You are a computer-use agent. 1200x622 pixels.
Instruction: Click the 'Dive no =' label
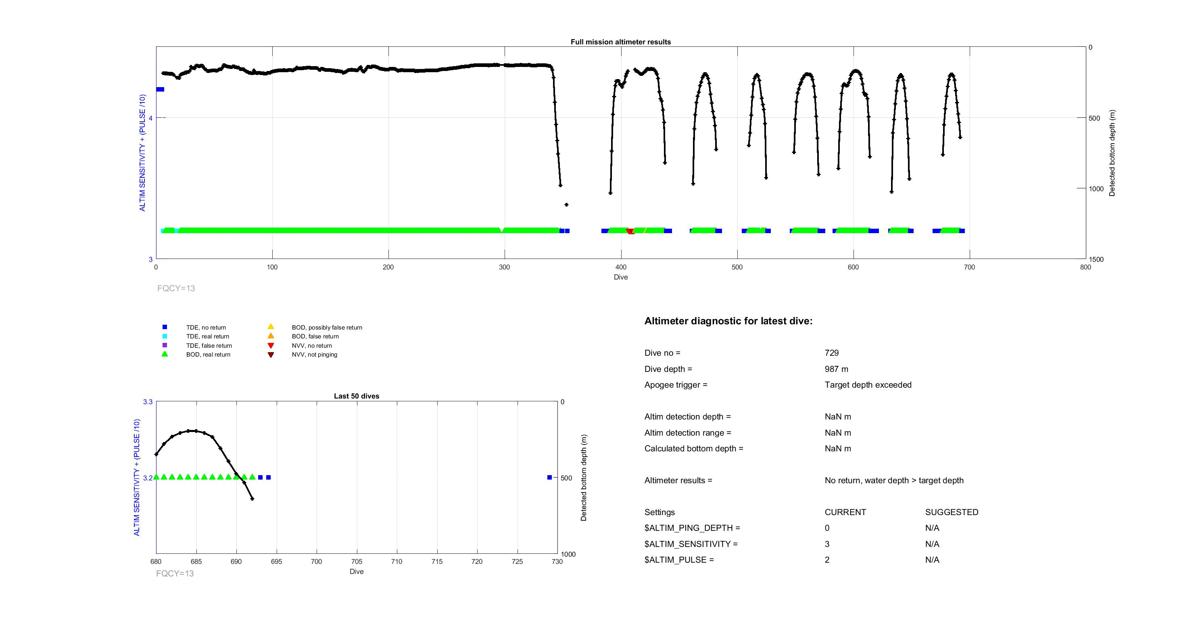pos(662,353)
